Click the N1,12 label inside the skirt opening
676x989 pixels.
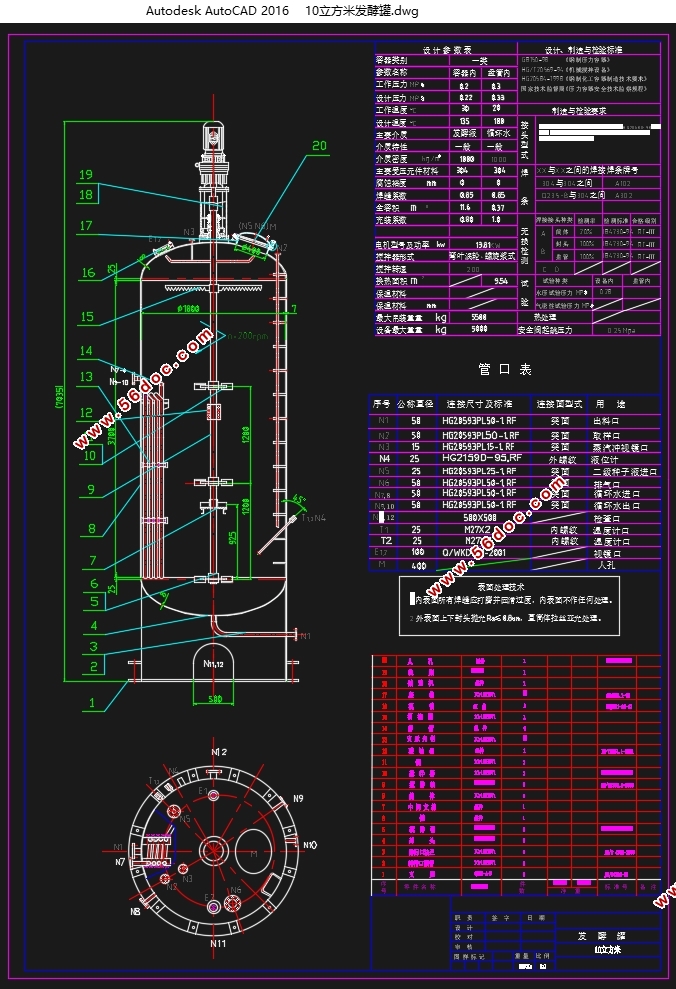213,664
